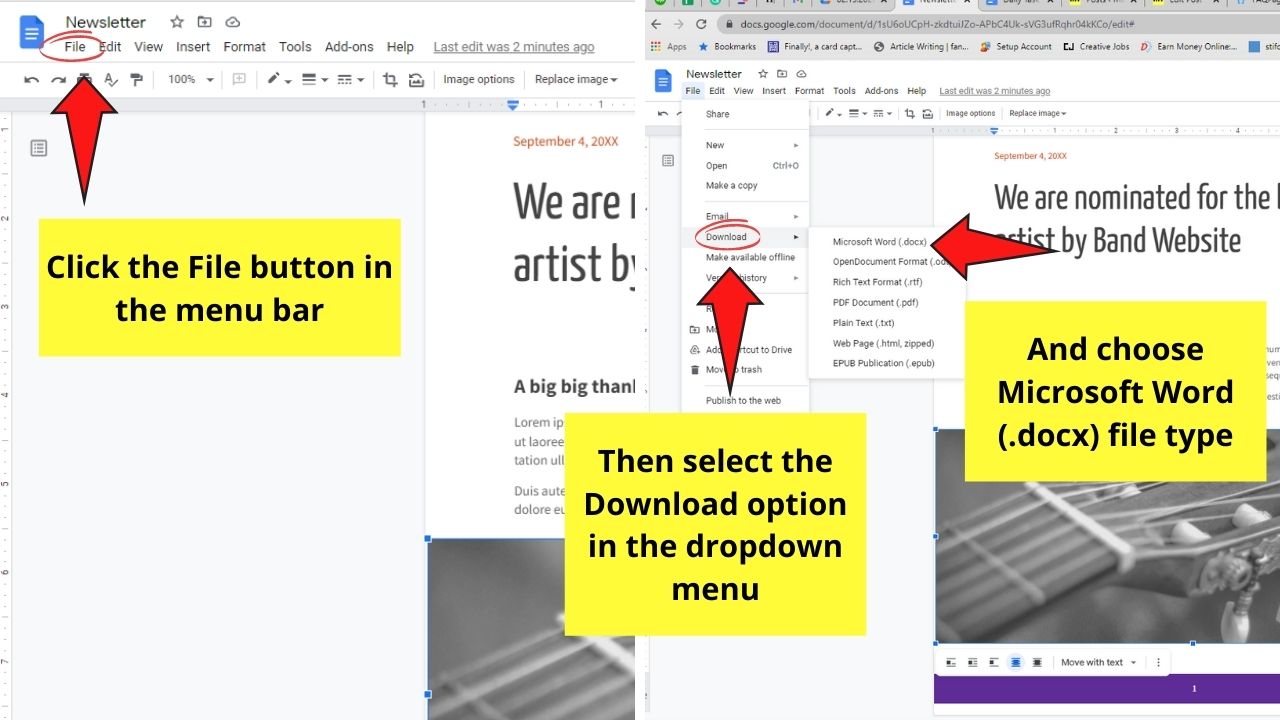Click the add comment icon in the toolbar
1280x720 pixels.
coord(237,79)
